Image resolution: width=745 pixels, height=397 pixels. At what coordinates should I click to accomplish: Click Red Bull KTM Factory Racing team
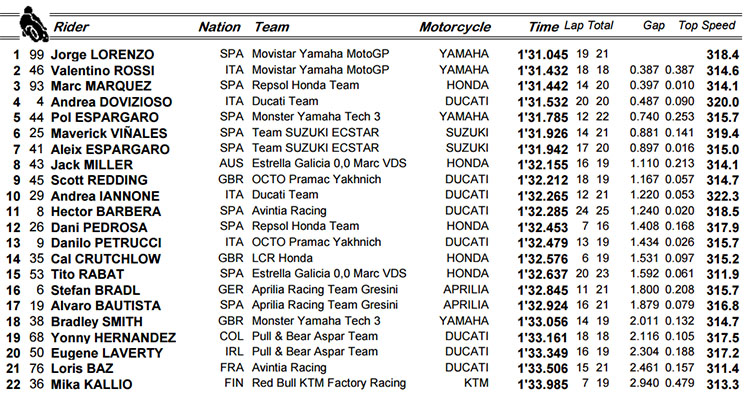coord(329,383)
